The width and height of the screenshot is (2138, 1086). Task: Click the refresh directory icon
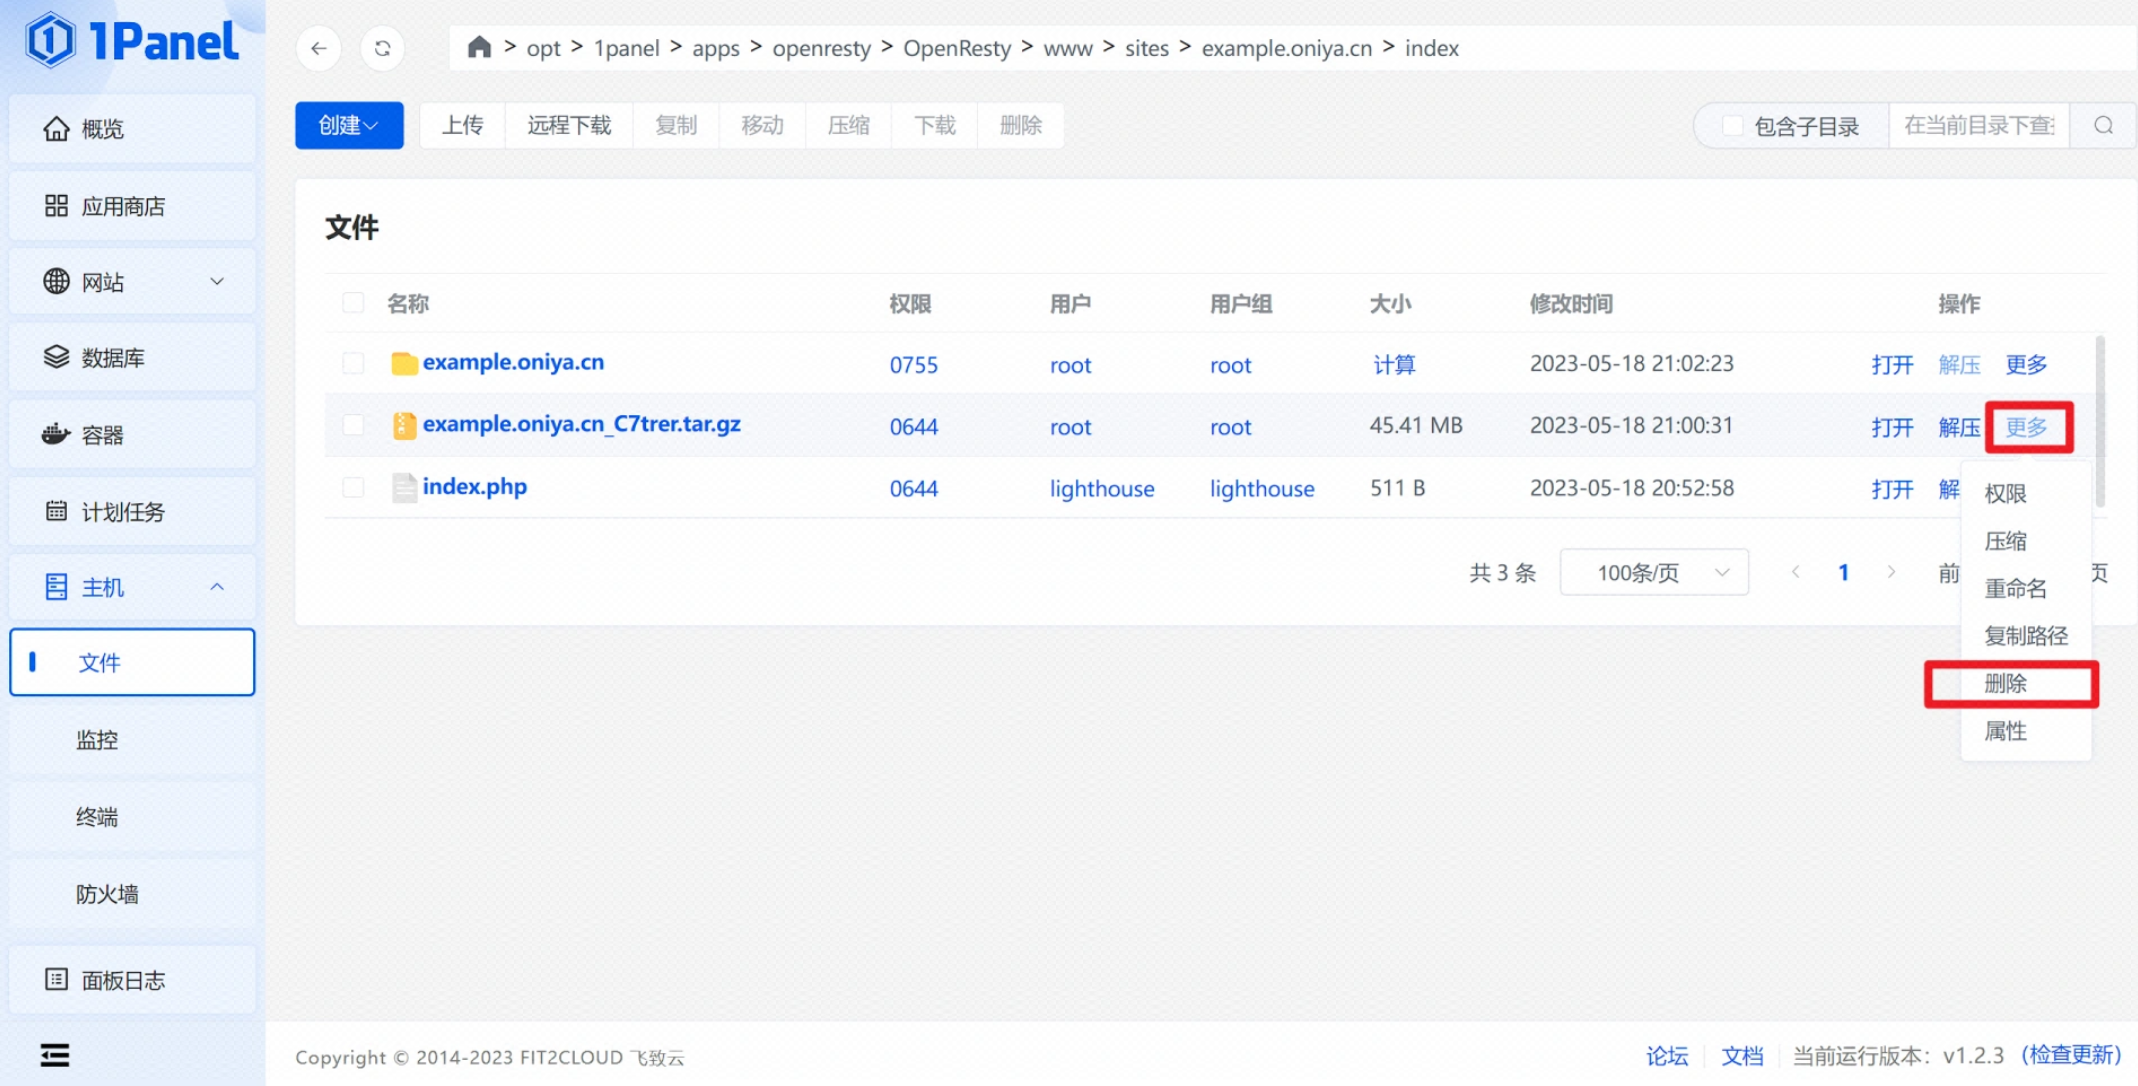click(x=382, y=48)
